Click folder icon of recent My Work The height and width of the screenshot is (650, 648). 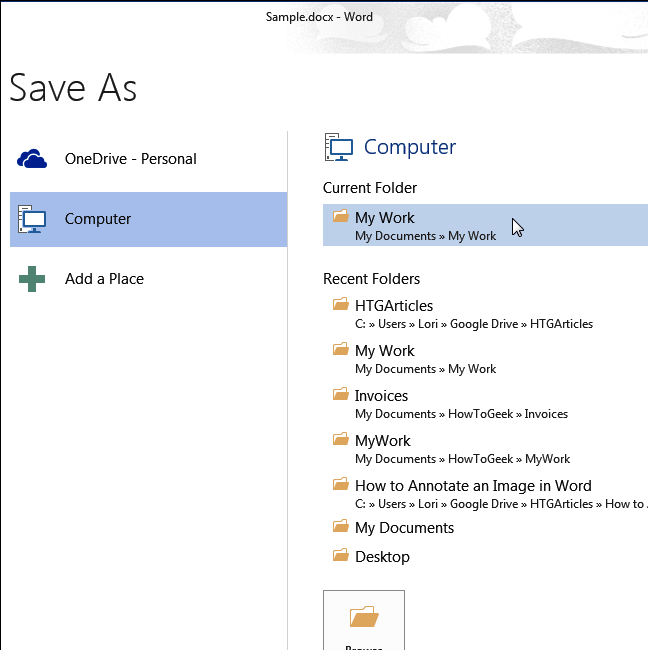tap(341, 349)
